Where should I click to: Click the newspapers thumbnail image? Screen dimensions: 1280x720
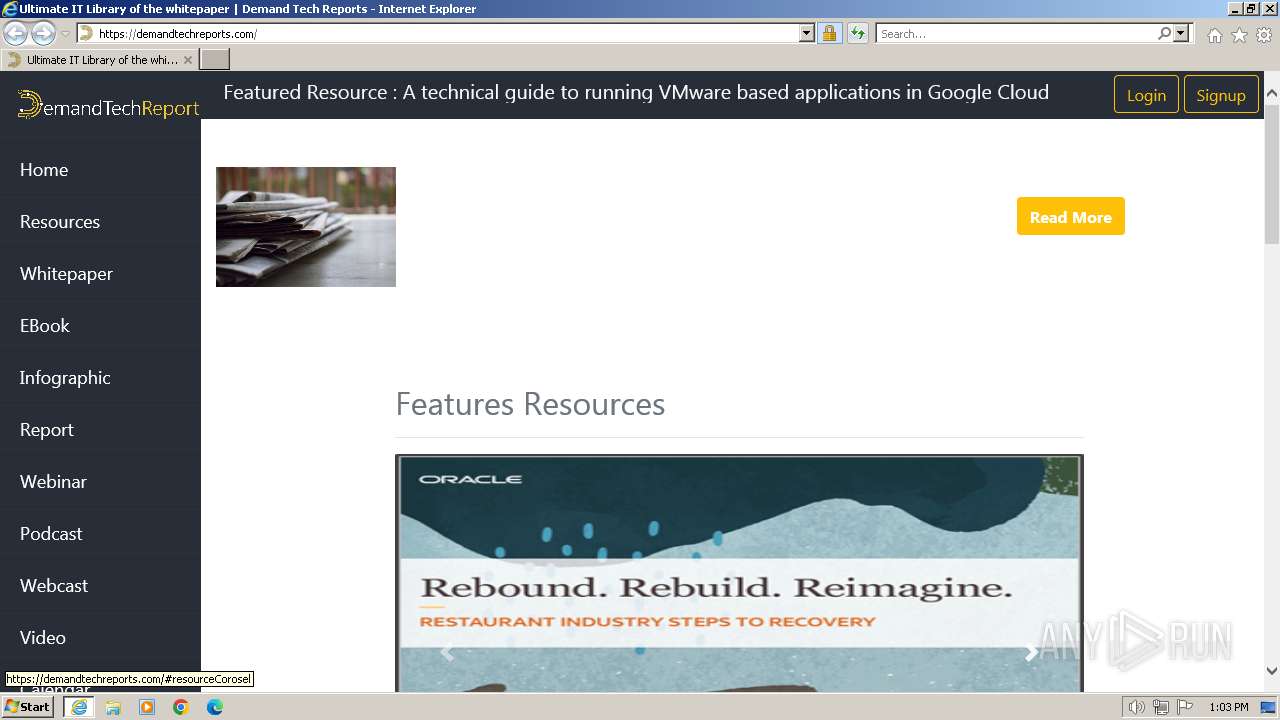(306, 227)
